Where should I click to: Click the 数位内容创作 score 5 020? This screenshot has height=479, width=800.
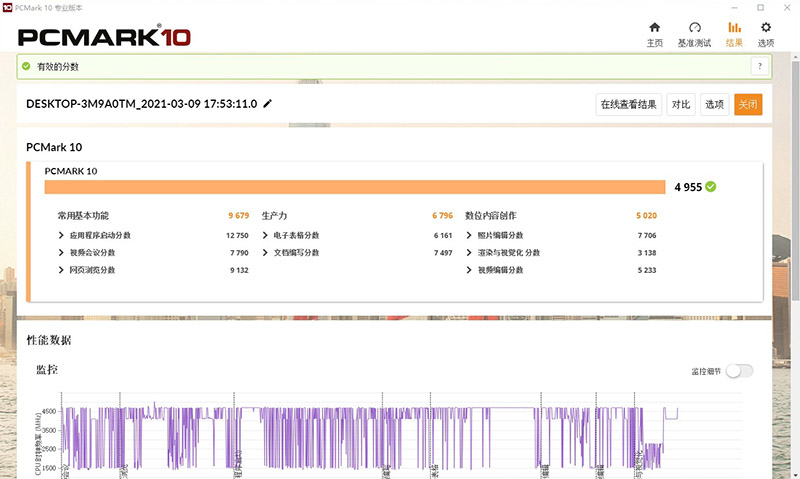(x=646, y=215)
